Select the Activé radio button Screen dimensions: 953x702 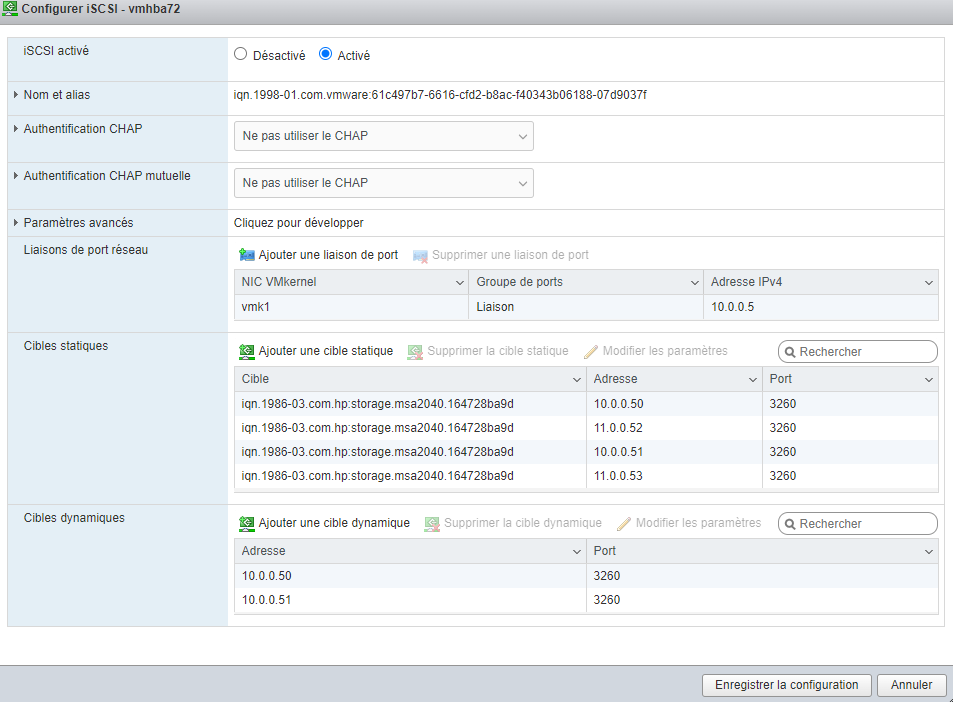(x=326, y=54)
